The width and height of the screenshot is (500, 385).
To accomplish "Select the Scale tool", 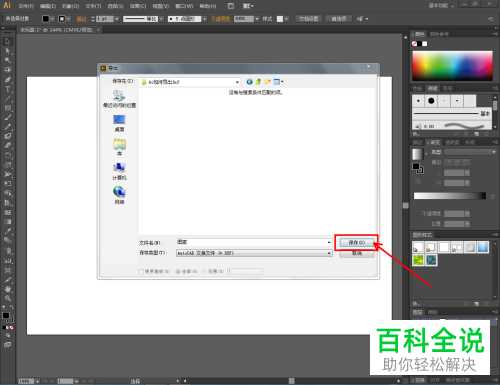I will (7, 164).
